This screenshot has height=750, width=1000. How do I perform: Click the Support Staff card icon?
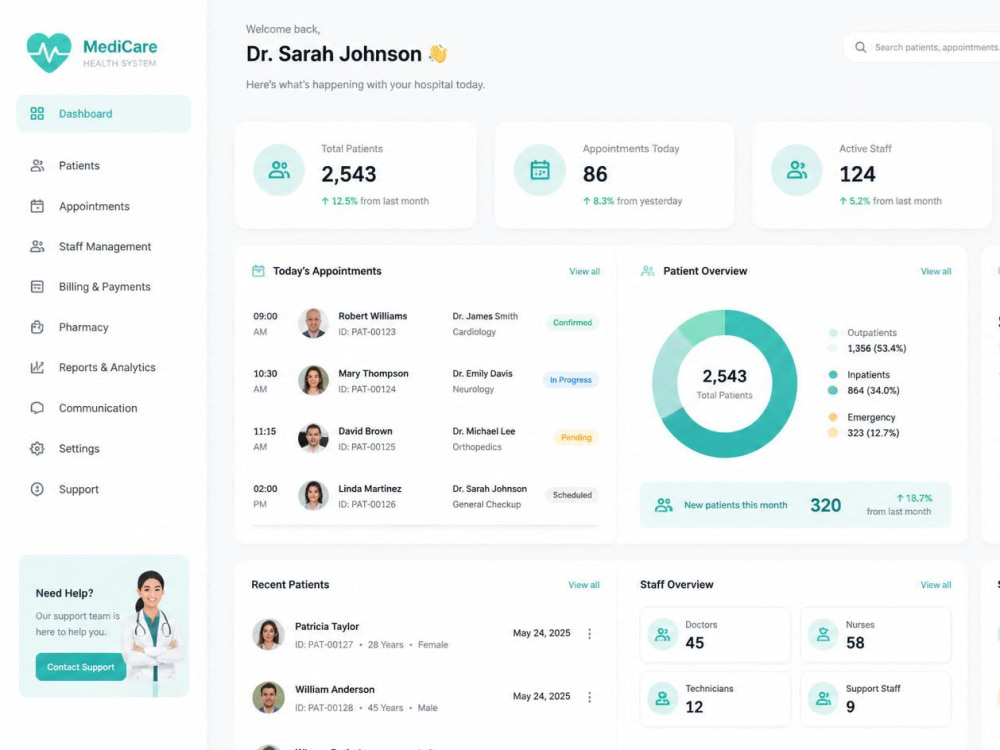823,698
